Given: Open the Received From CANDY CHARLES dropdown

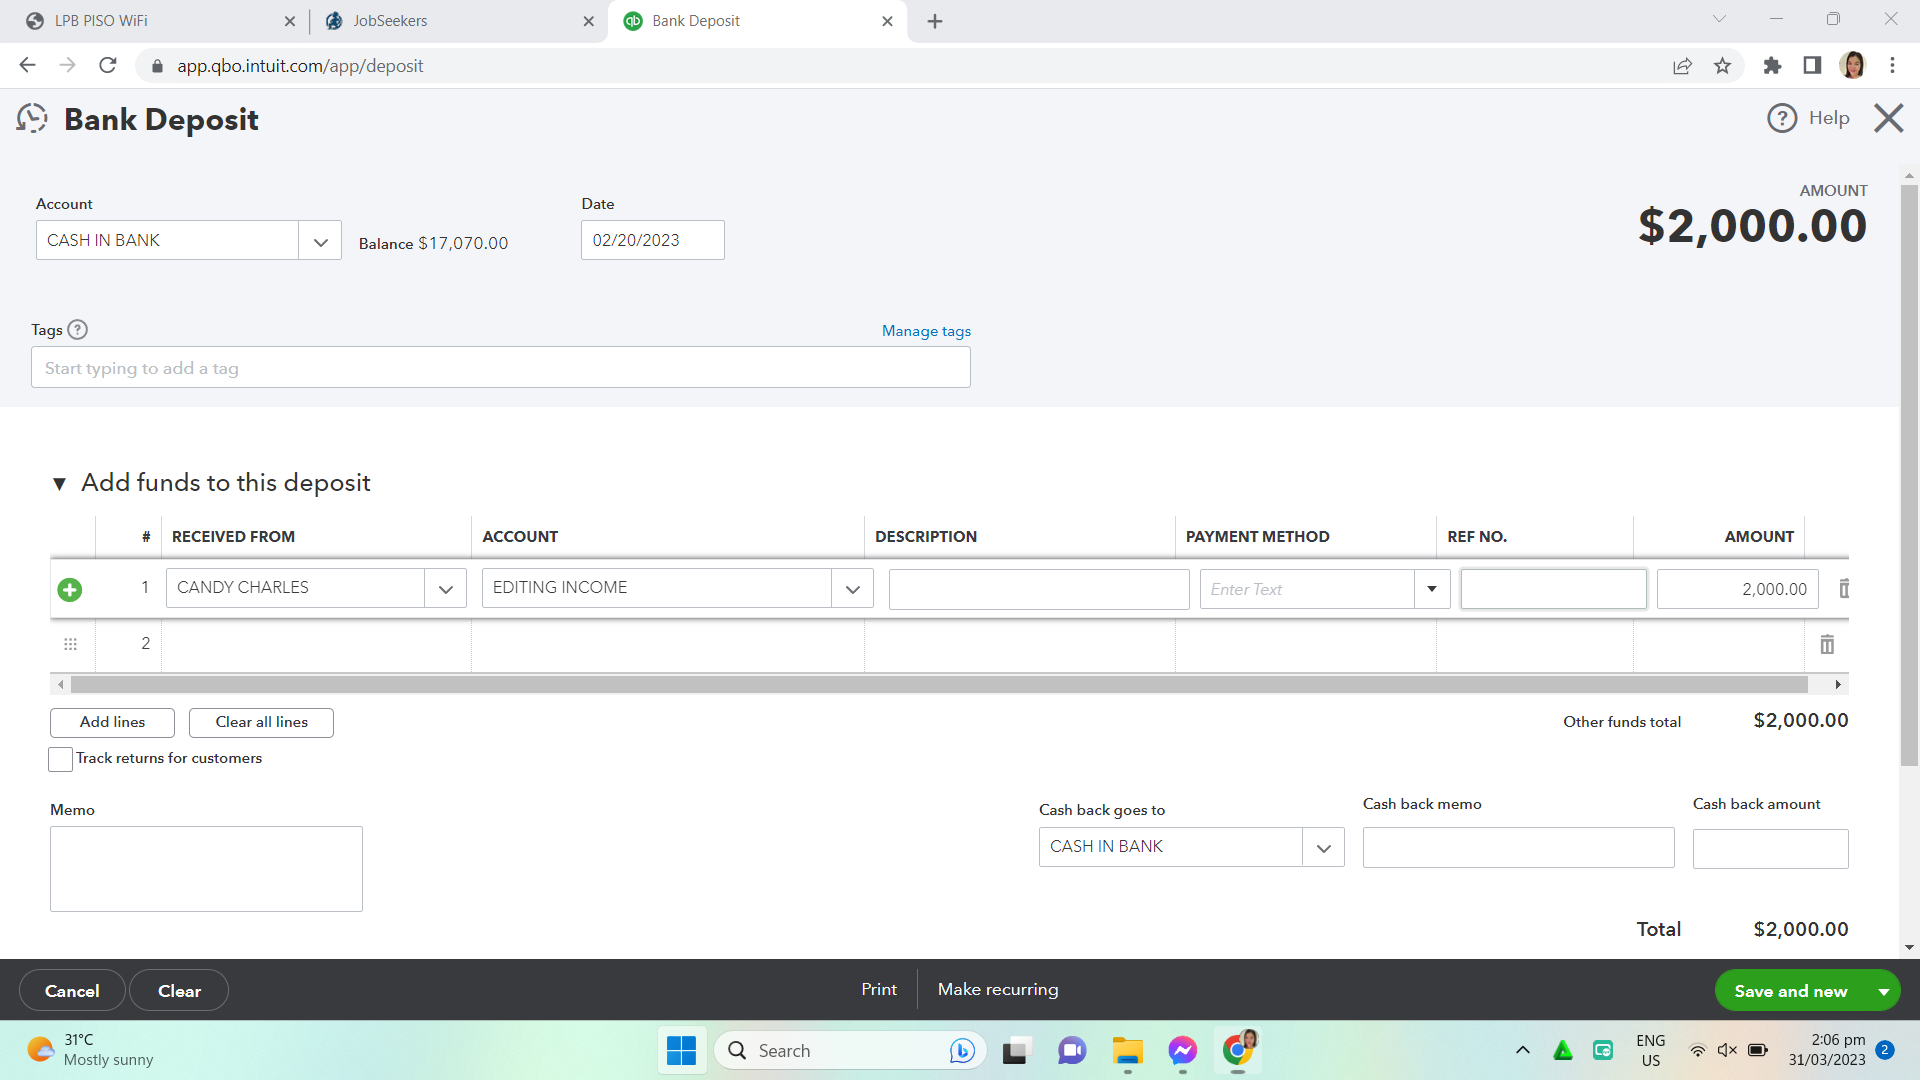Looking at the screenshot, I should click(445, 589).
